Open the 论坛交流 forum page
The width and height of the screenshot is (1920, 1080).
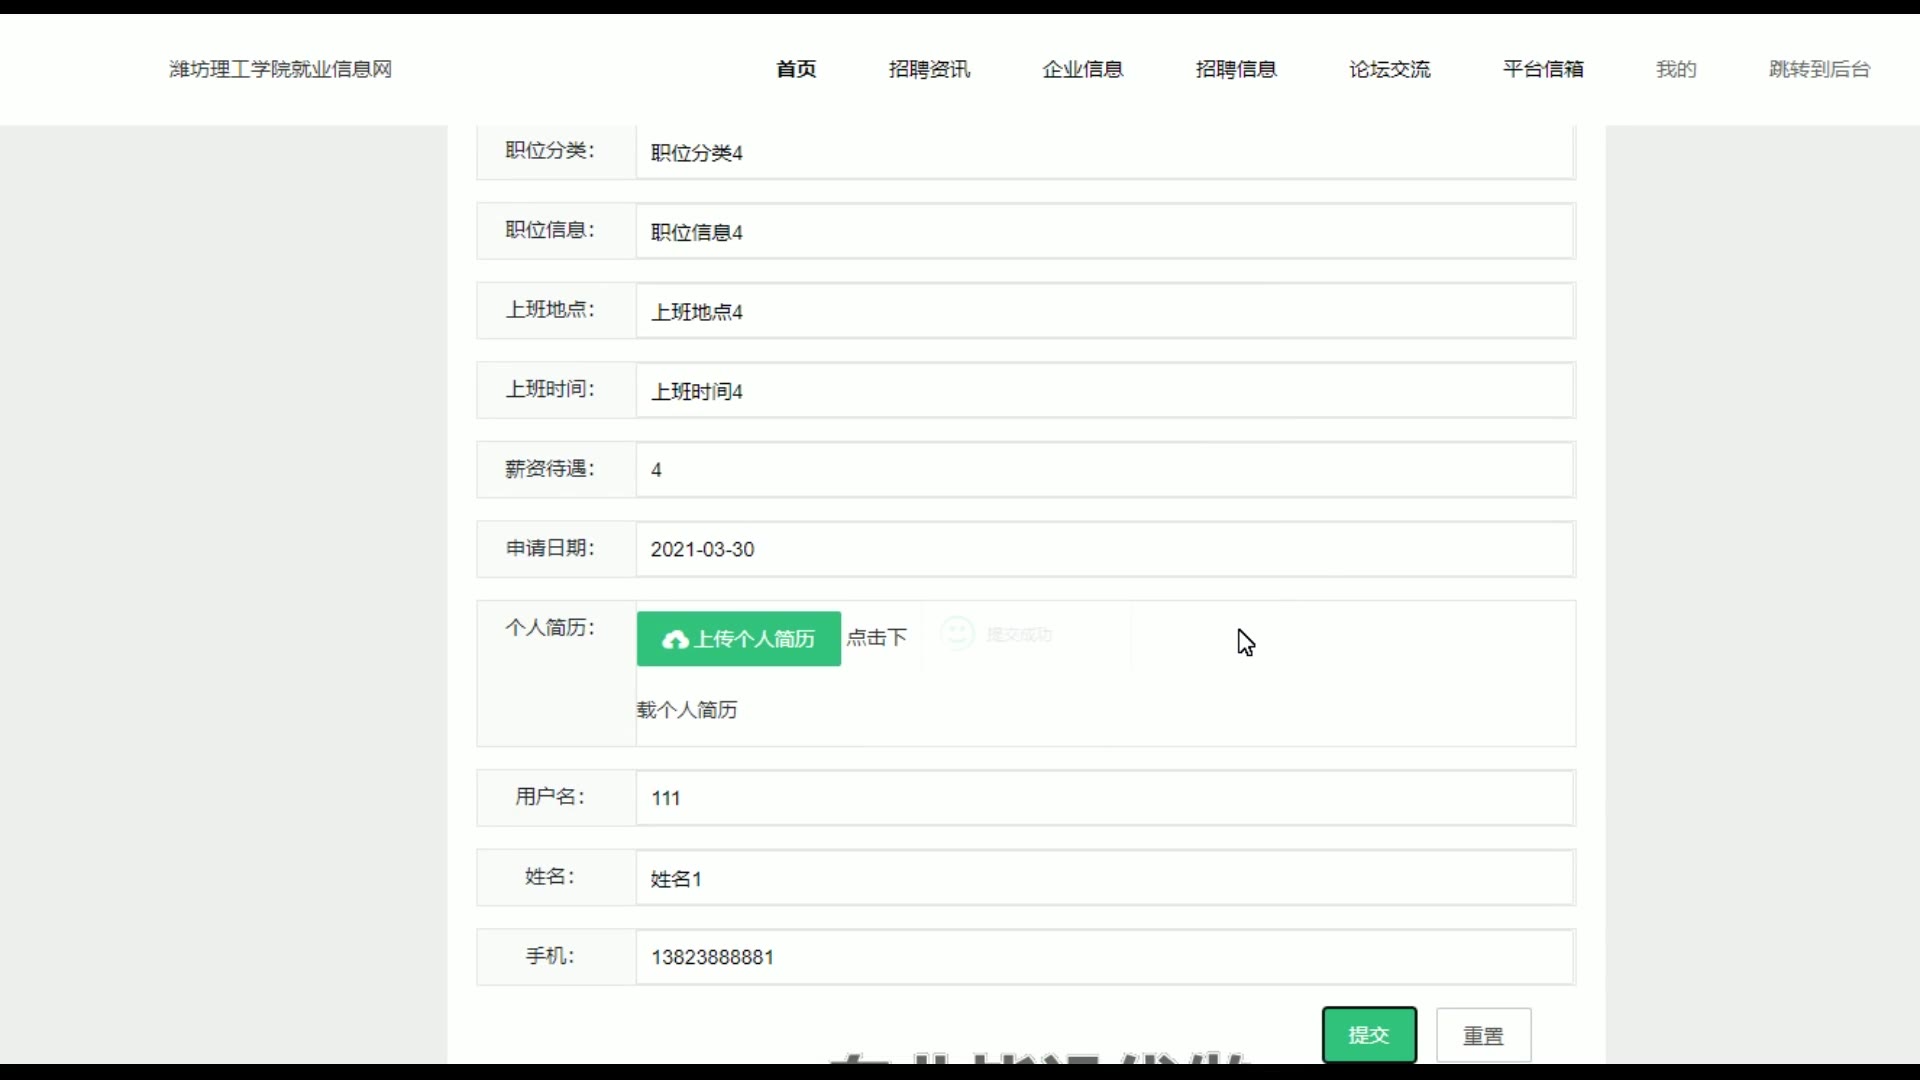[x=1389, y=69]
